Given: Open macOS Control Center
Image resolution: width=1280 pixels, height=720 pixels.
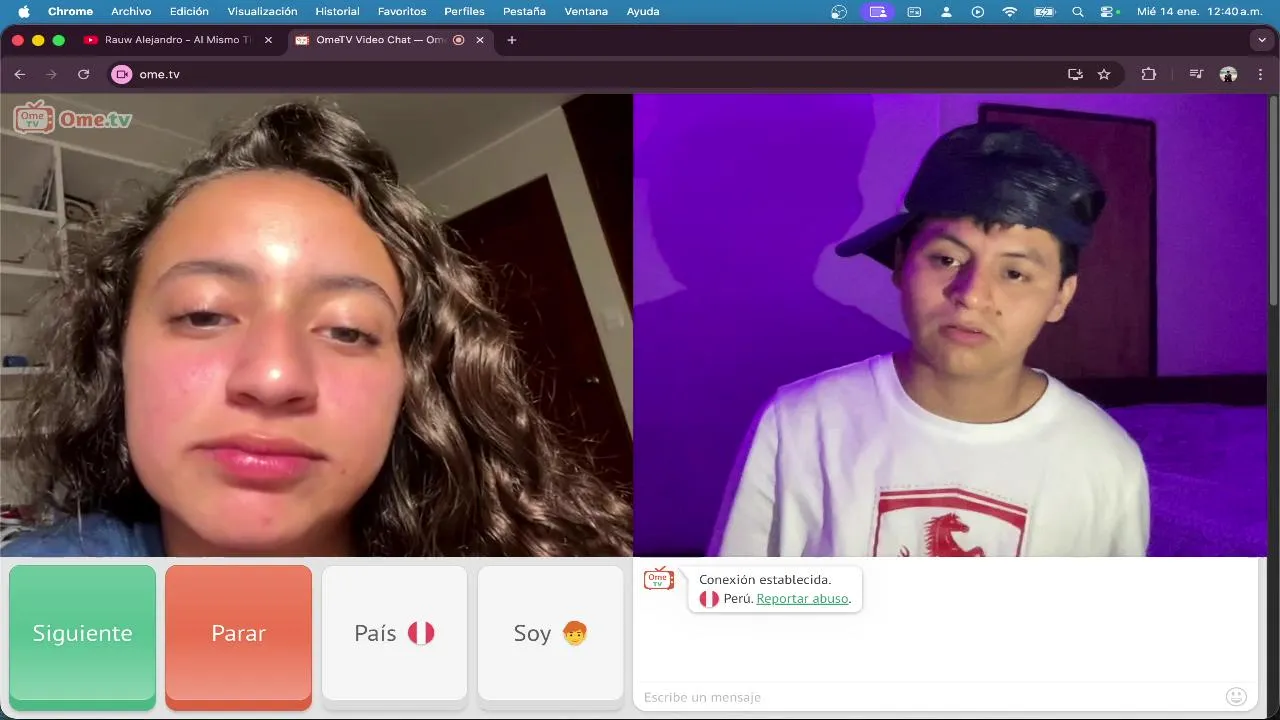Looking at the screenshot, I should pos(1108,12).
